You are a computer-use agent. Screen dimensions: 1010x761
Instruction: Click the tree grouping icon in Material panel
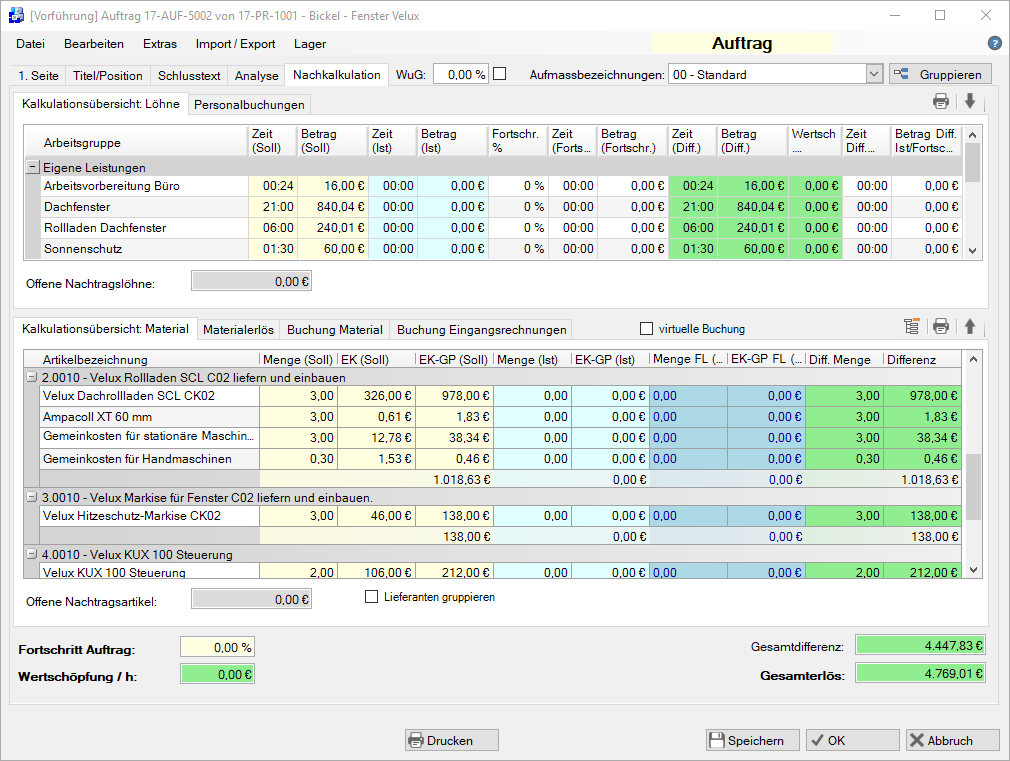coord(911,327)
